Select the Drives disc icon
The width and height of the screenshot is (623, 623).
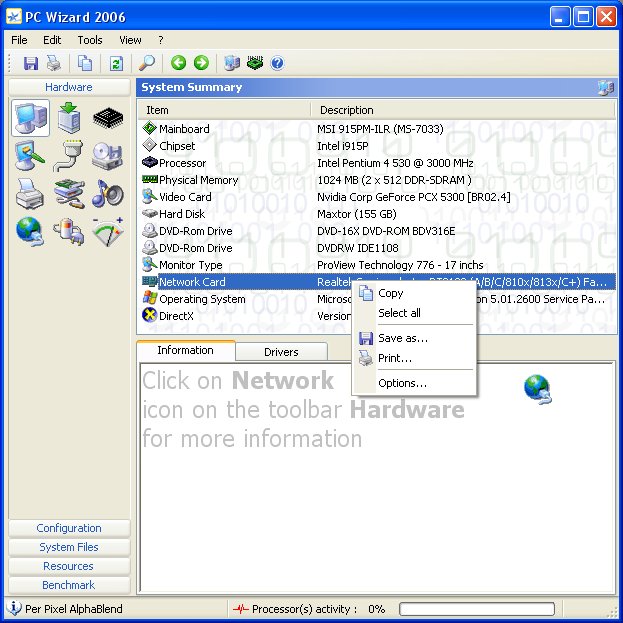(x=107, y=156)
